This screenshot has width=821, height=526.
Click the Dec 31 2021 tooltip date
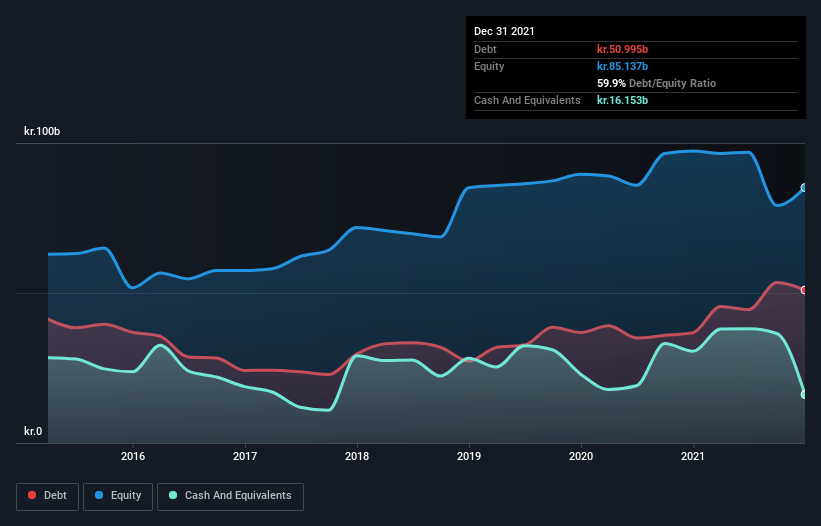pos(504,31)
